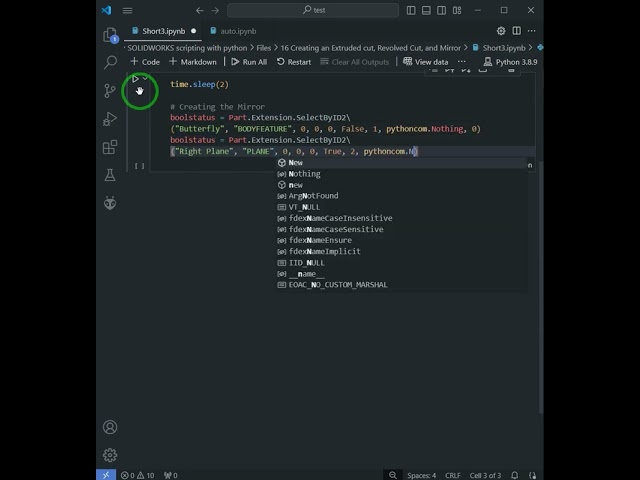The height and width of the screenshot is (480, 640).
Task: Go back with the left arrow
Action: coord(200,10)
